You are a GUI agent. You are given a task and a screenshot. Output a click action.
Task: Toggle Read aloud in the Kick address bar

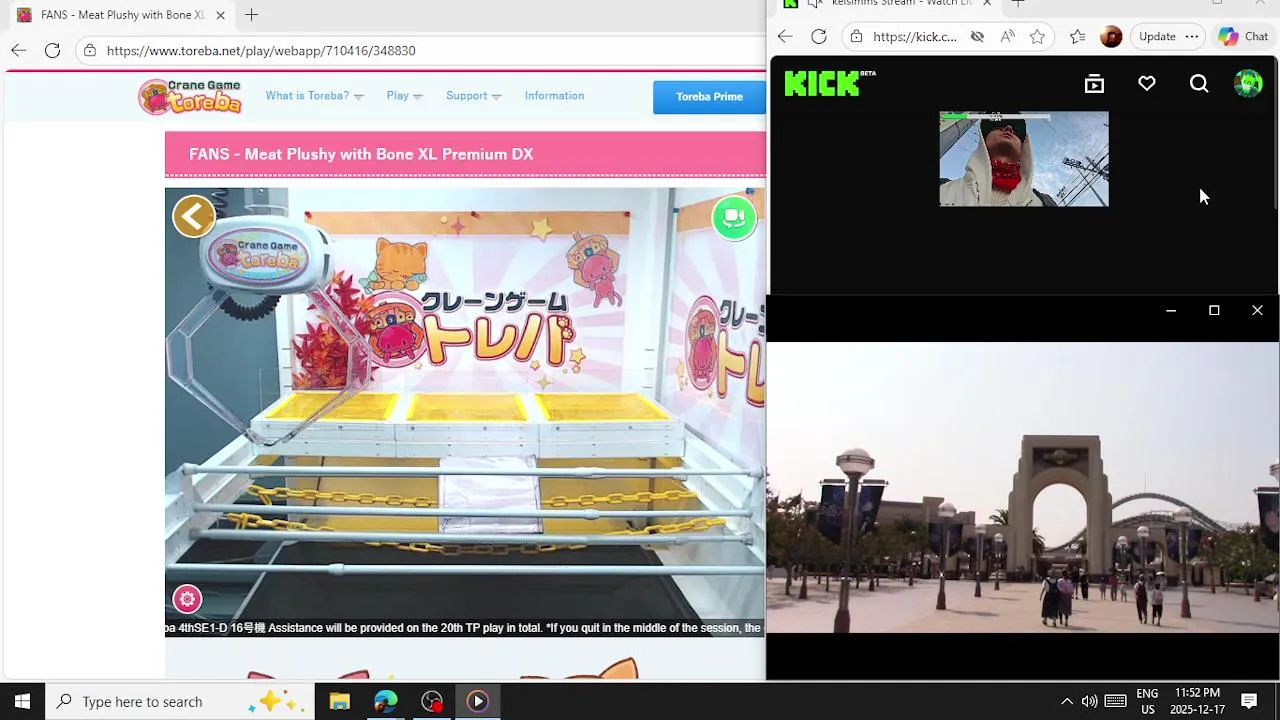(x=1007, y=37)
